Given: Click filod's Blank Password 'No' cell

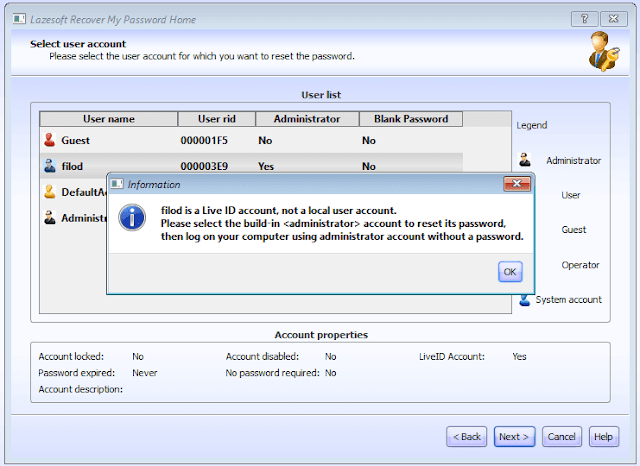Looking at the screenshot, I should 369,166.
